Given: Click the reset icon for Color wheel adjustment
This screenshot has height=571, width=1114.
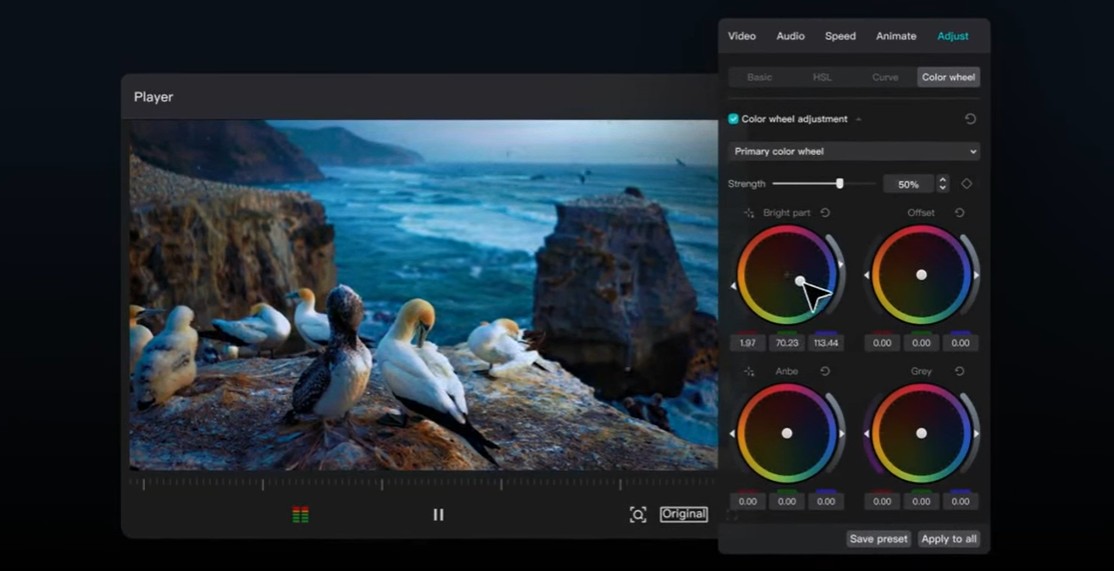Looking at the screenshot, I should (970, 119).
